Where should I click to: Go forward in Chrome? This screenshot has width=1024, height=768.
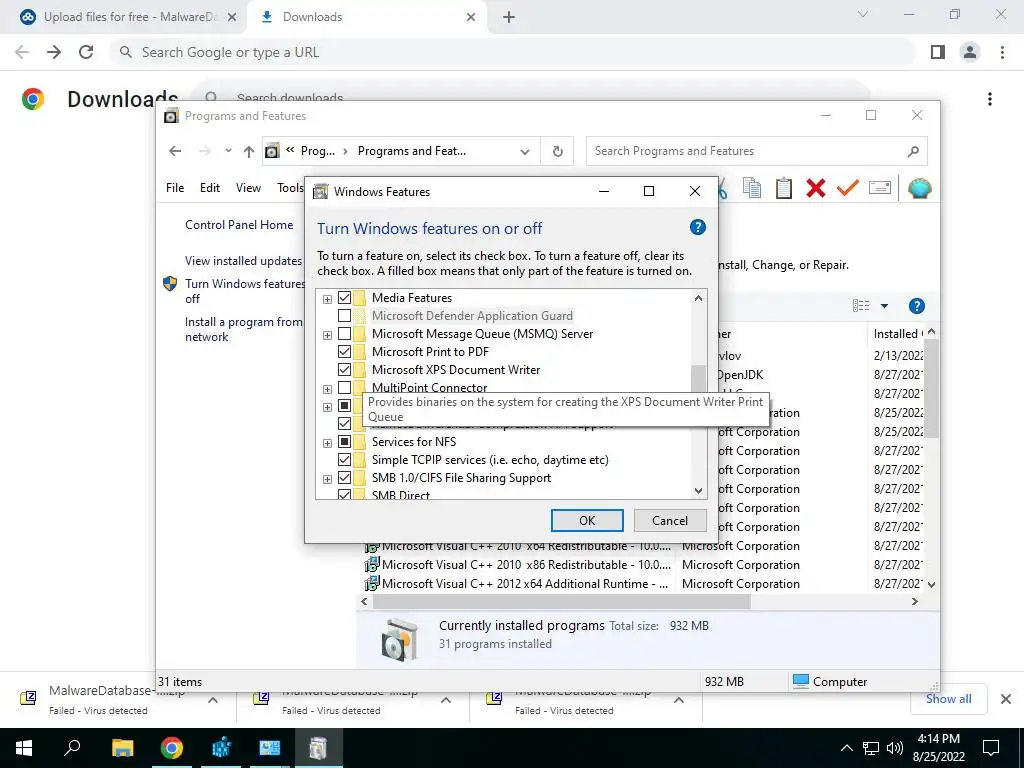point(54,52)
